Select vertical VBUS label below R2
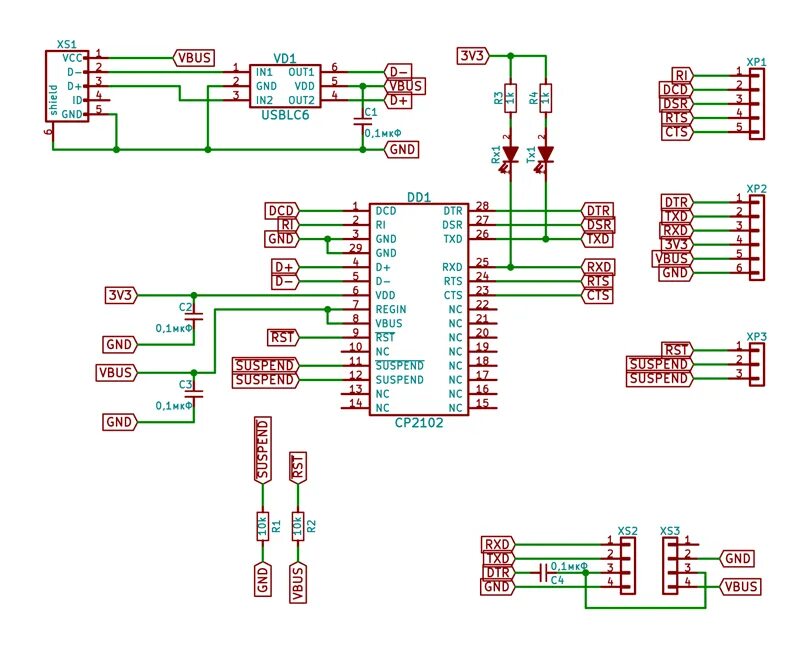Image resolution: width=800 pixels, height=665 pixels. point(297,582)
